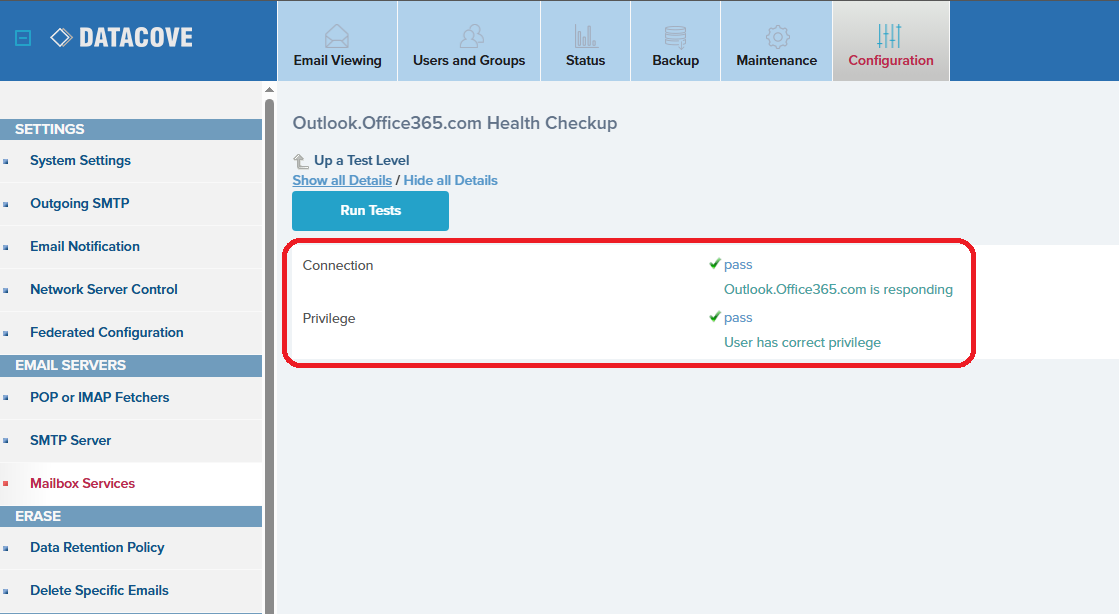Open Network Server Control
Screen dimensions: 1119x614
[103, 289]
